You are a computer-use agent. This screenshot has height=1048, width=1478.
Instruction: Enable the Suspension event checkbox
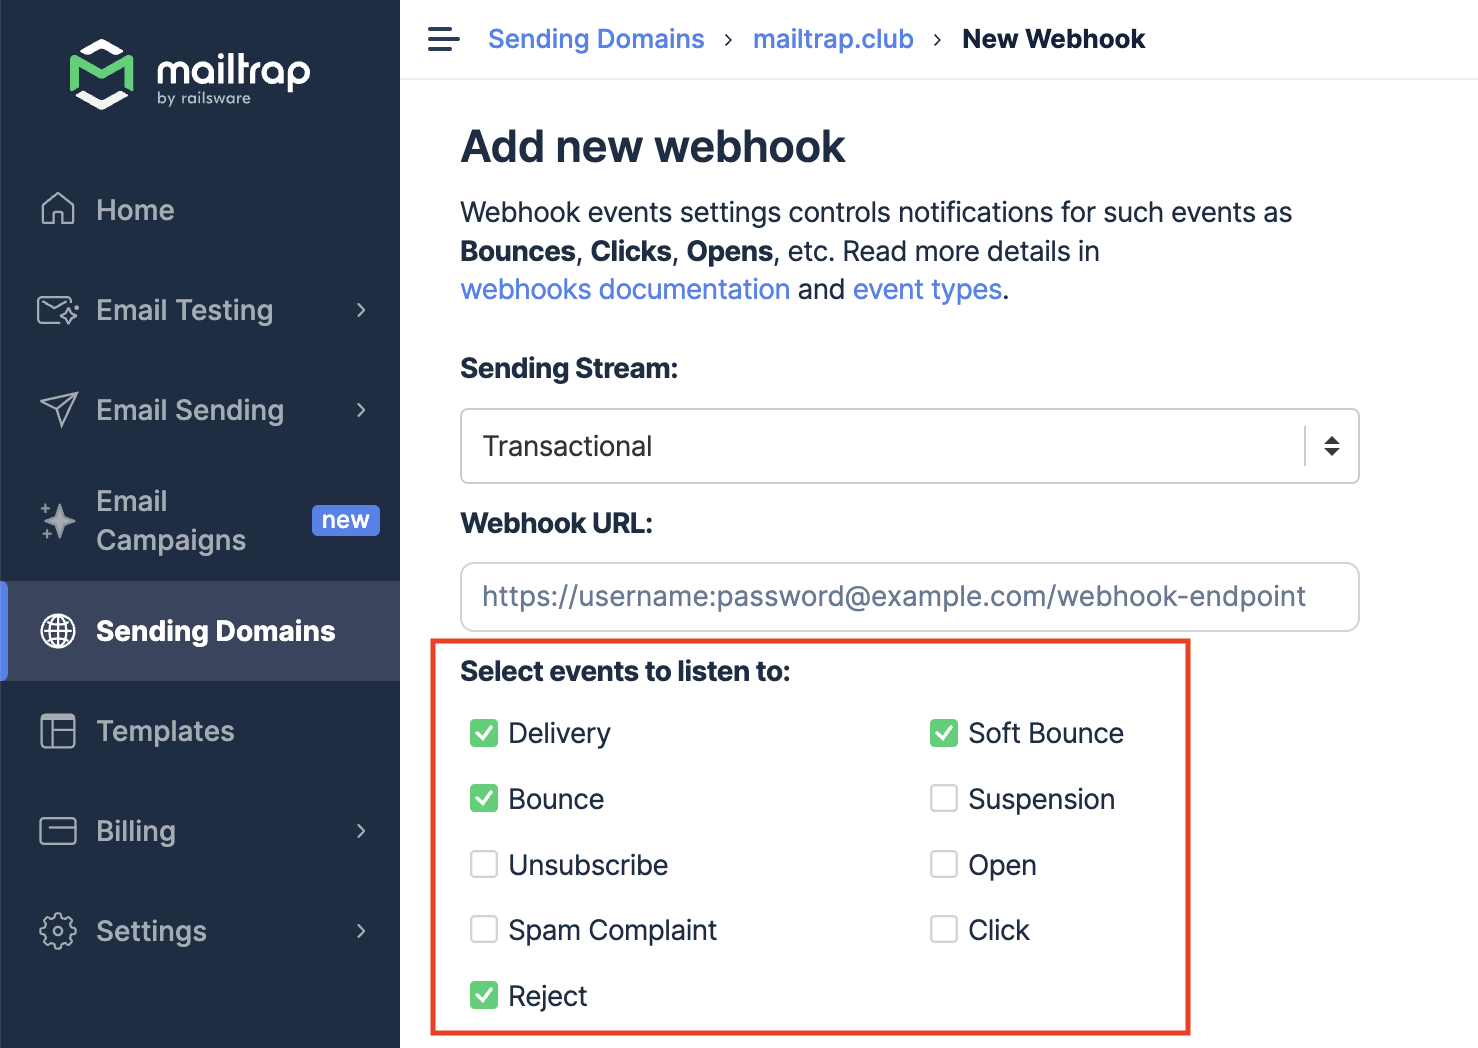(x=944, y=798)
